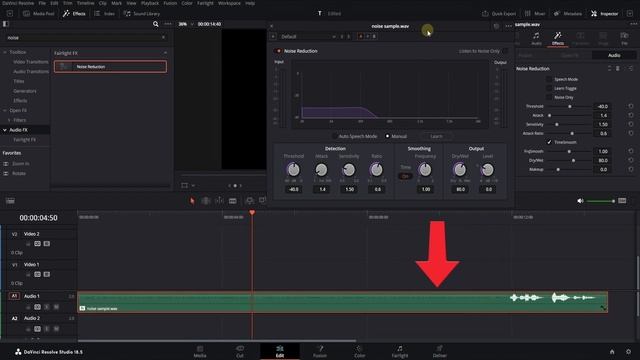This screenshot has height=360, width=640.
Task: Click the Detection Sensitivity knob
Action: tap(349, 169)
